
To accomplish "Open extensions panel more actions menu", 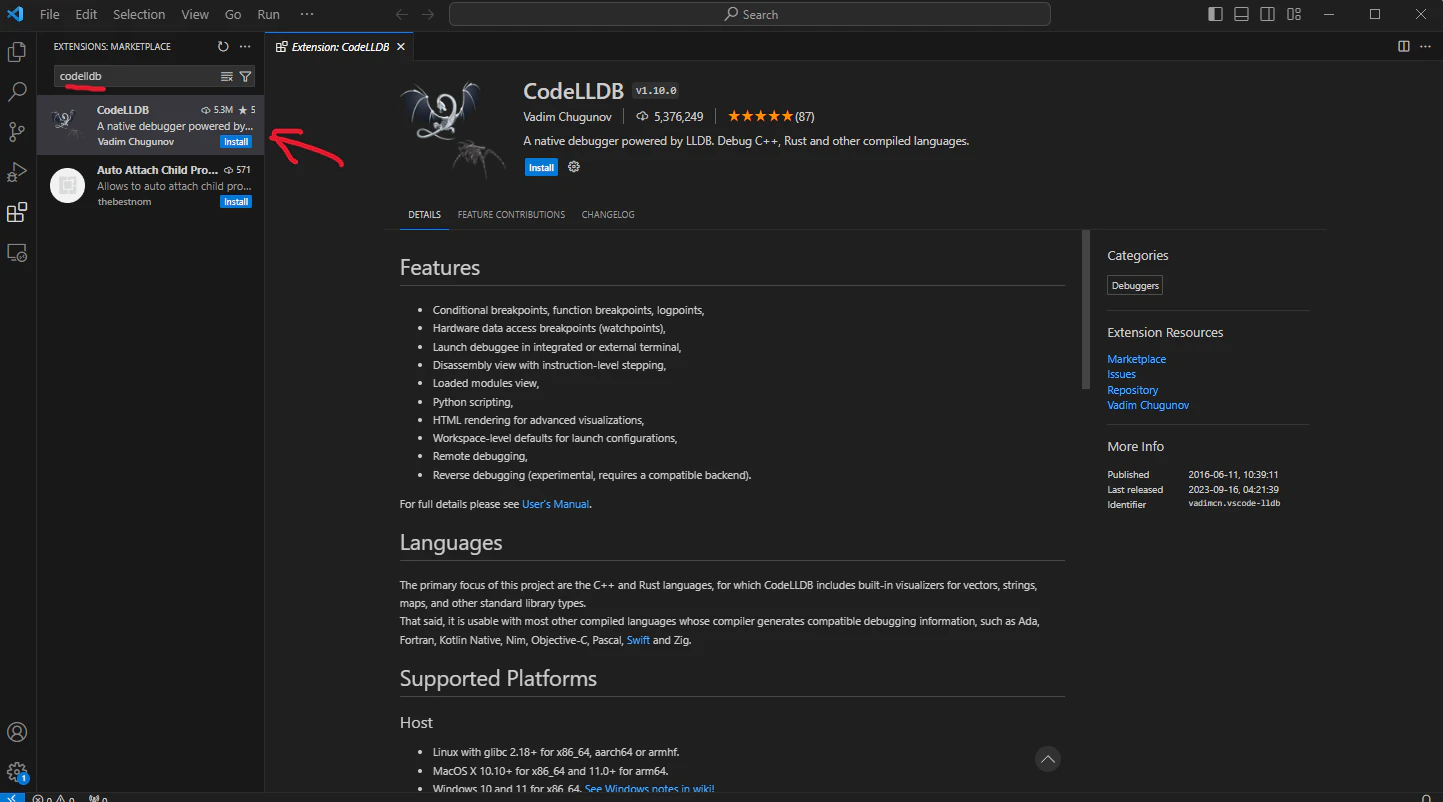I will pyautogui.click(x=245, y=46).
